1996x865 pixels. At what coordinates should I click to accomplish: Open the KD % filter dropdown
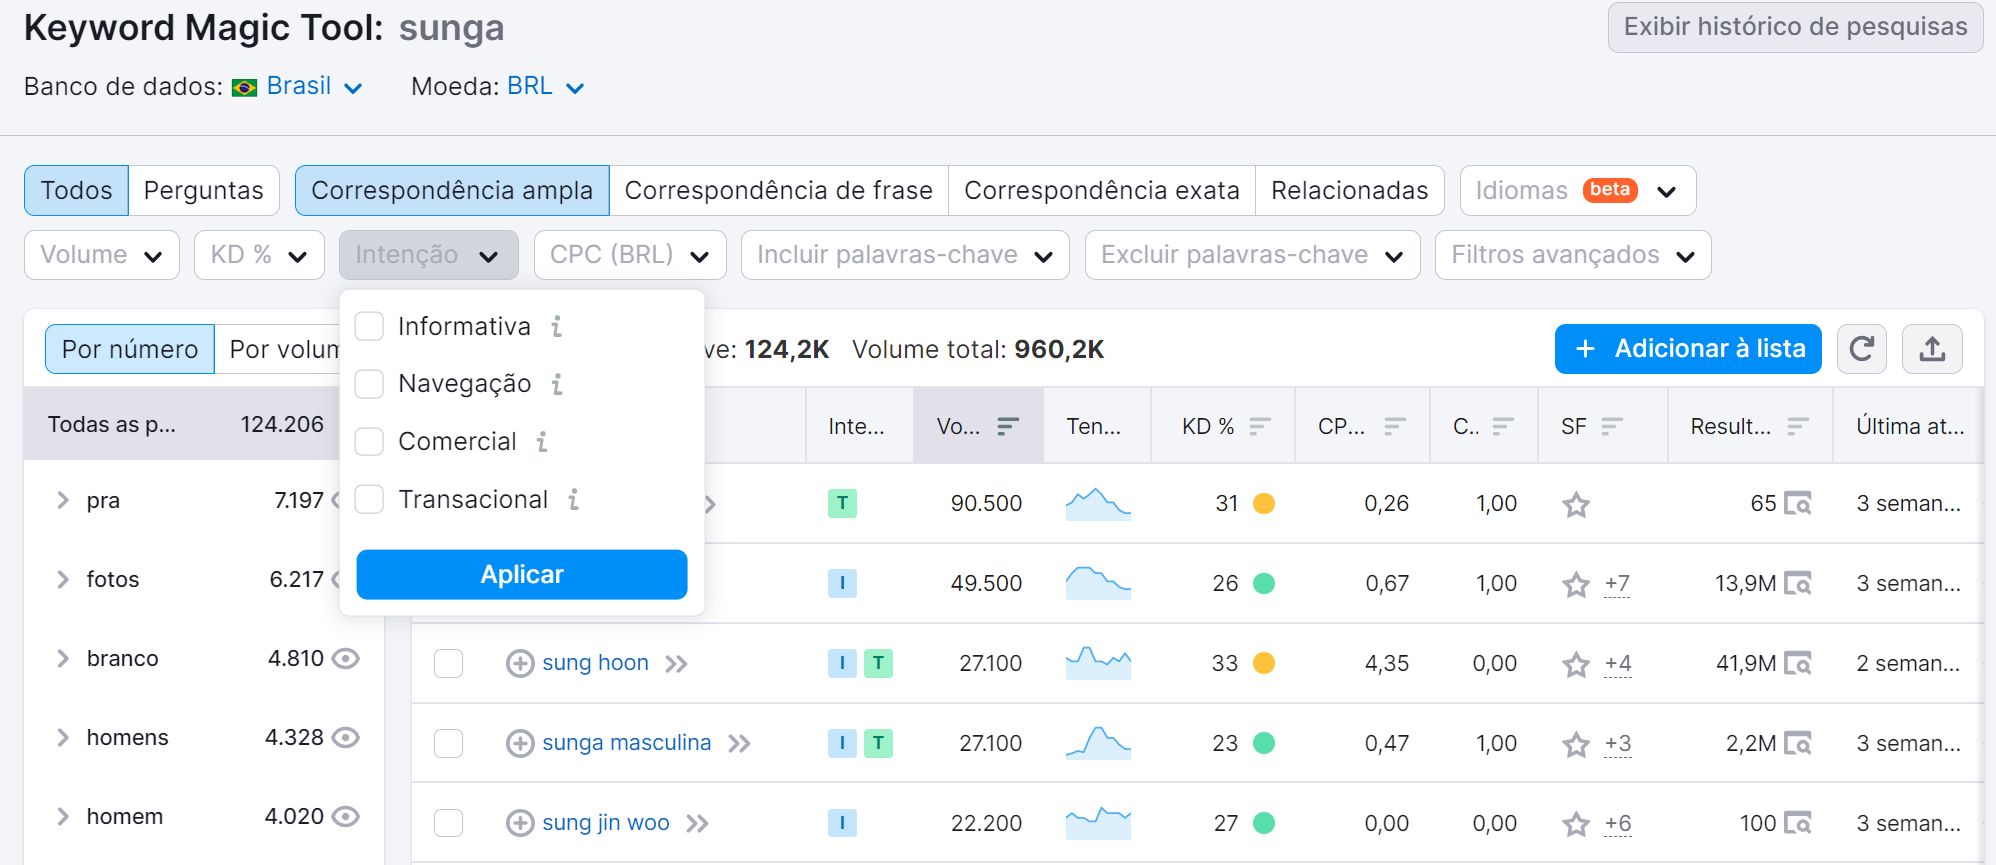tap(260, 255)
